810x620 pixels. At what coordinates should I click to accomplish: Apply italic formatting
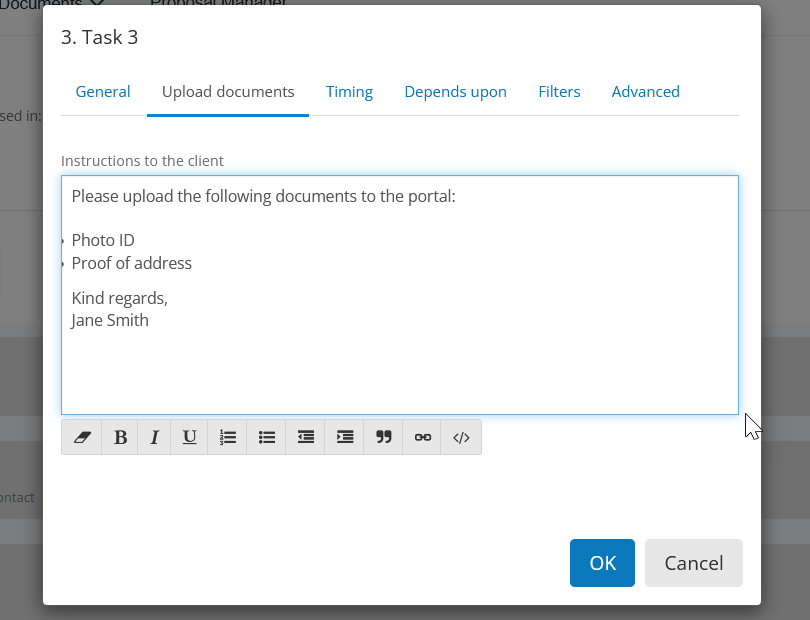point(154,437)
